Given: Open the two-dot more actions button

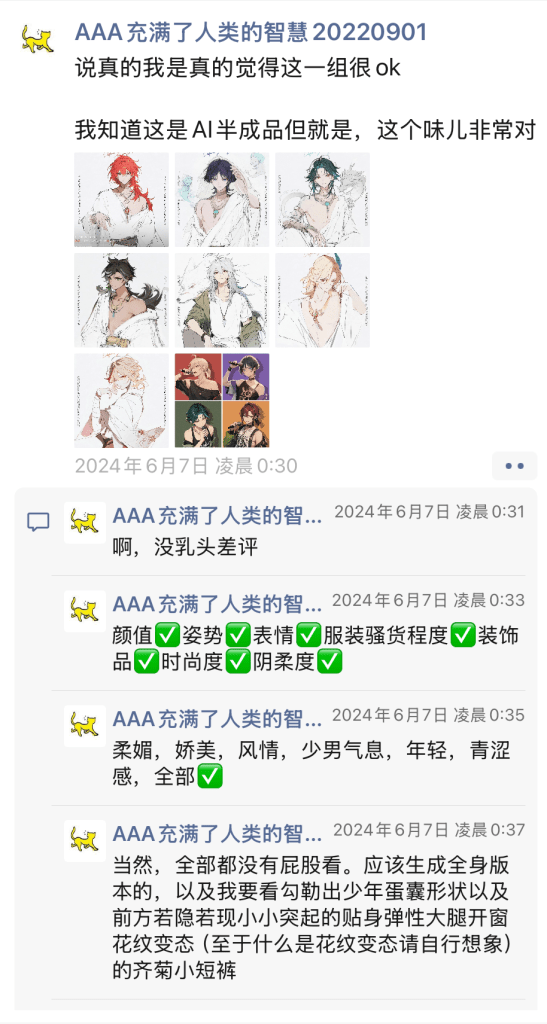Looking at the screenshot, I should click(514, 466).
